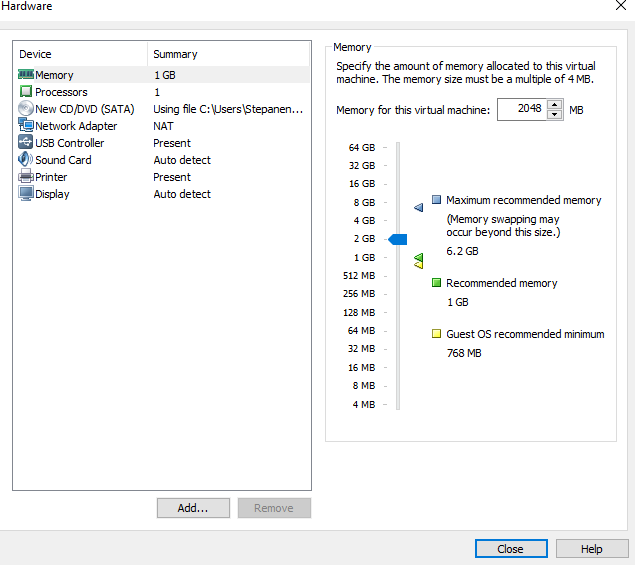Click the blue Maximum recommended memory legend square
This screenshot has height=565, width=635.
point(436,200)
